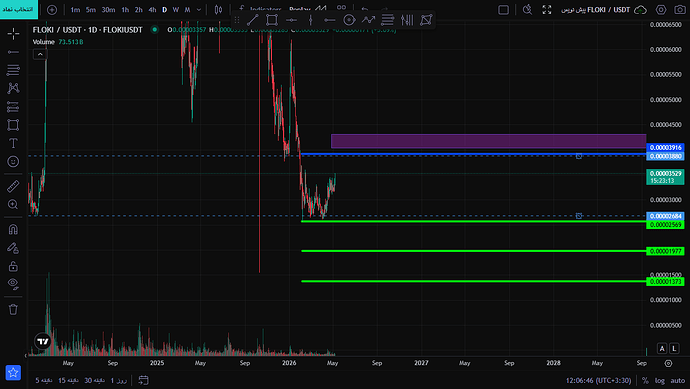
Task: Click the cyan symbol select button
Action: [x=19, y=9]
